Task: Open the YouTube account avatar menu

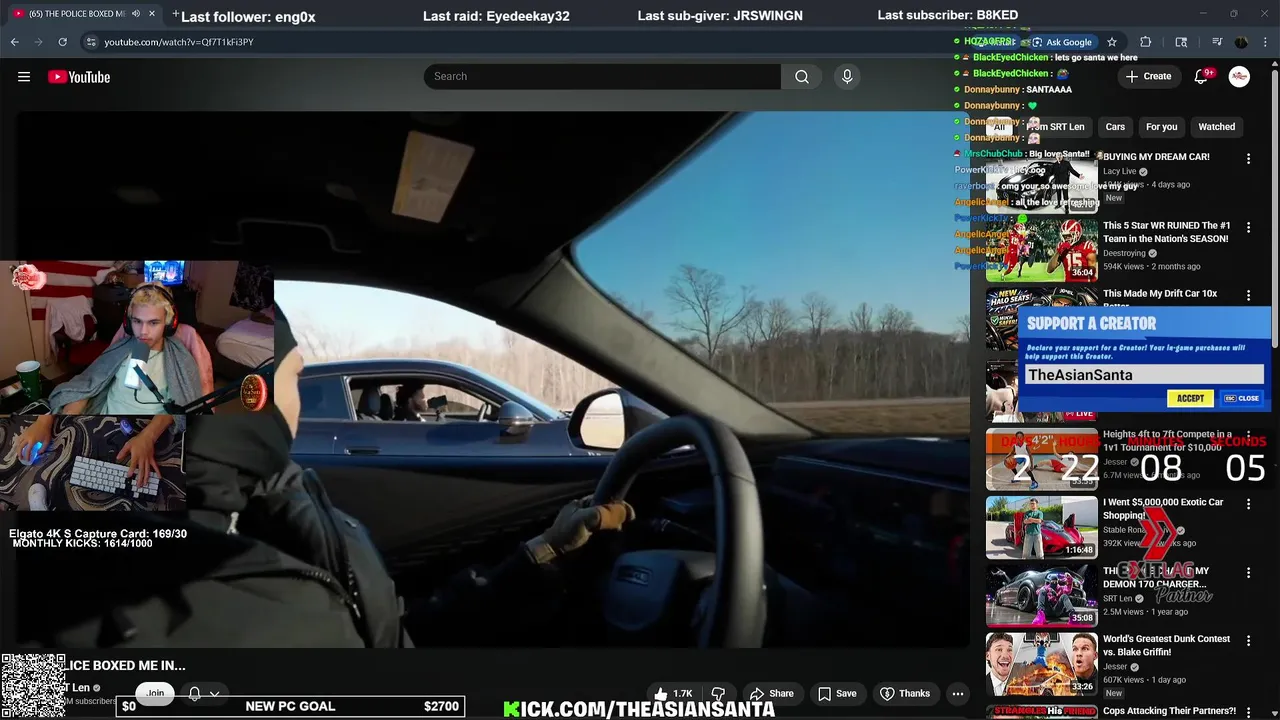Action: click(x=1239, y=77)
